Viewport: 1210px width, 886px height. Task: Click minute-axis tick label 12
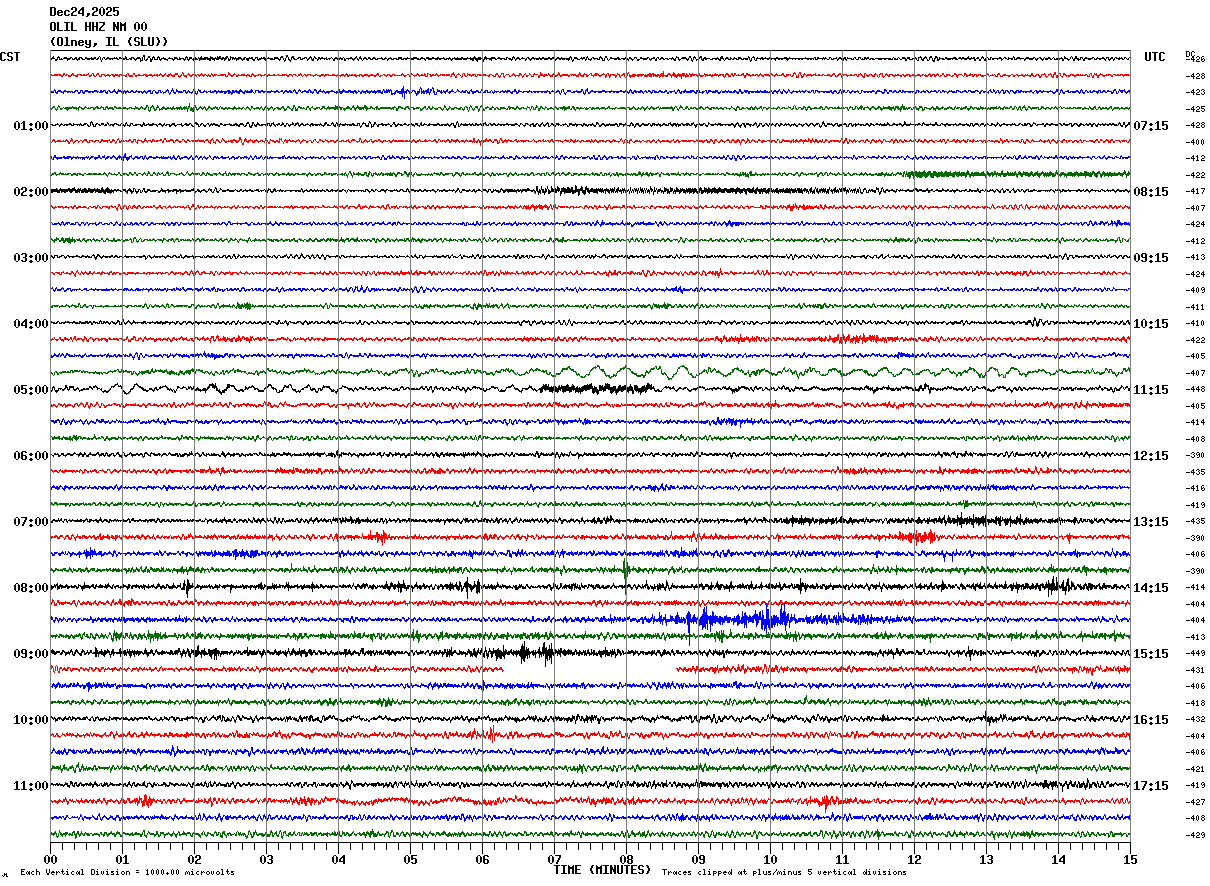click(914, 859)
